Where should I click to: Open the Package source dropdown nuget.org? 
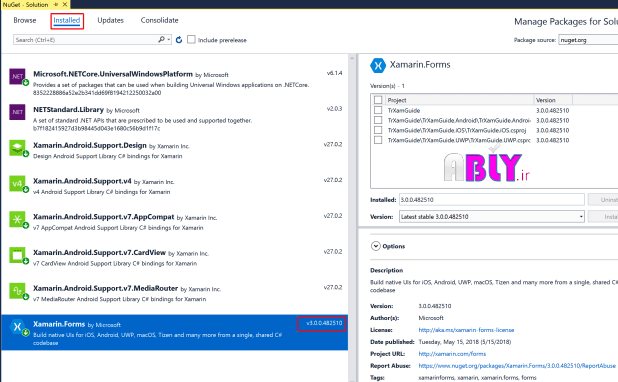[588, 40]
